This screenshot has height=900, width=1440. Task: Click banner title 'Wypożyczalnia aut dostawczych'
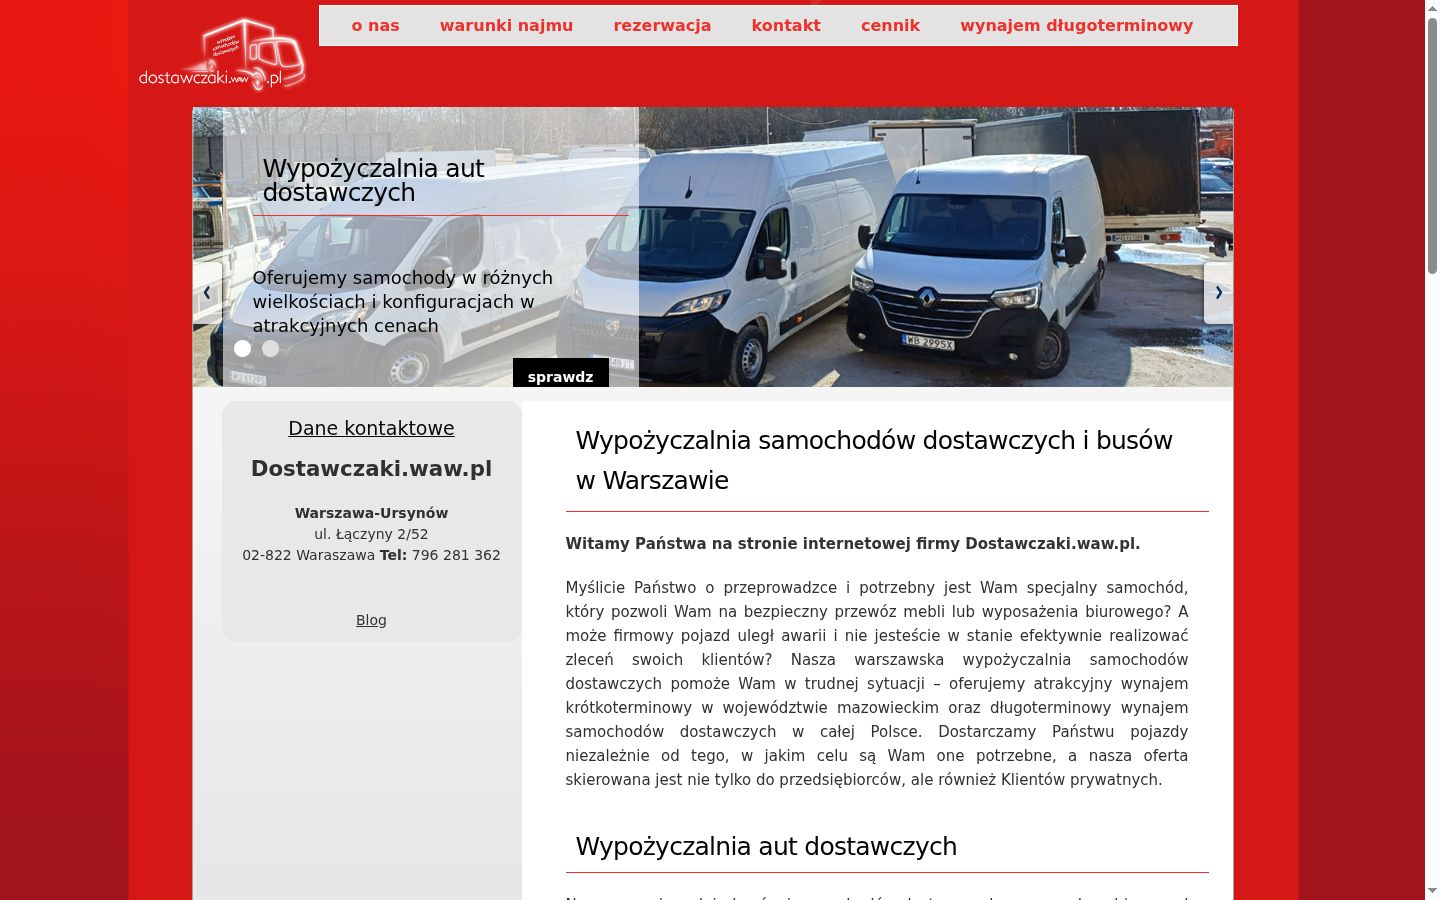pos(373,180)
